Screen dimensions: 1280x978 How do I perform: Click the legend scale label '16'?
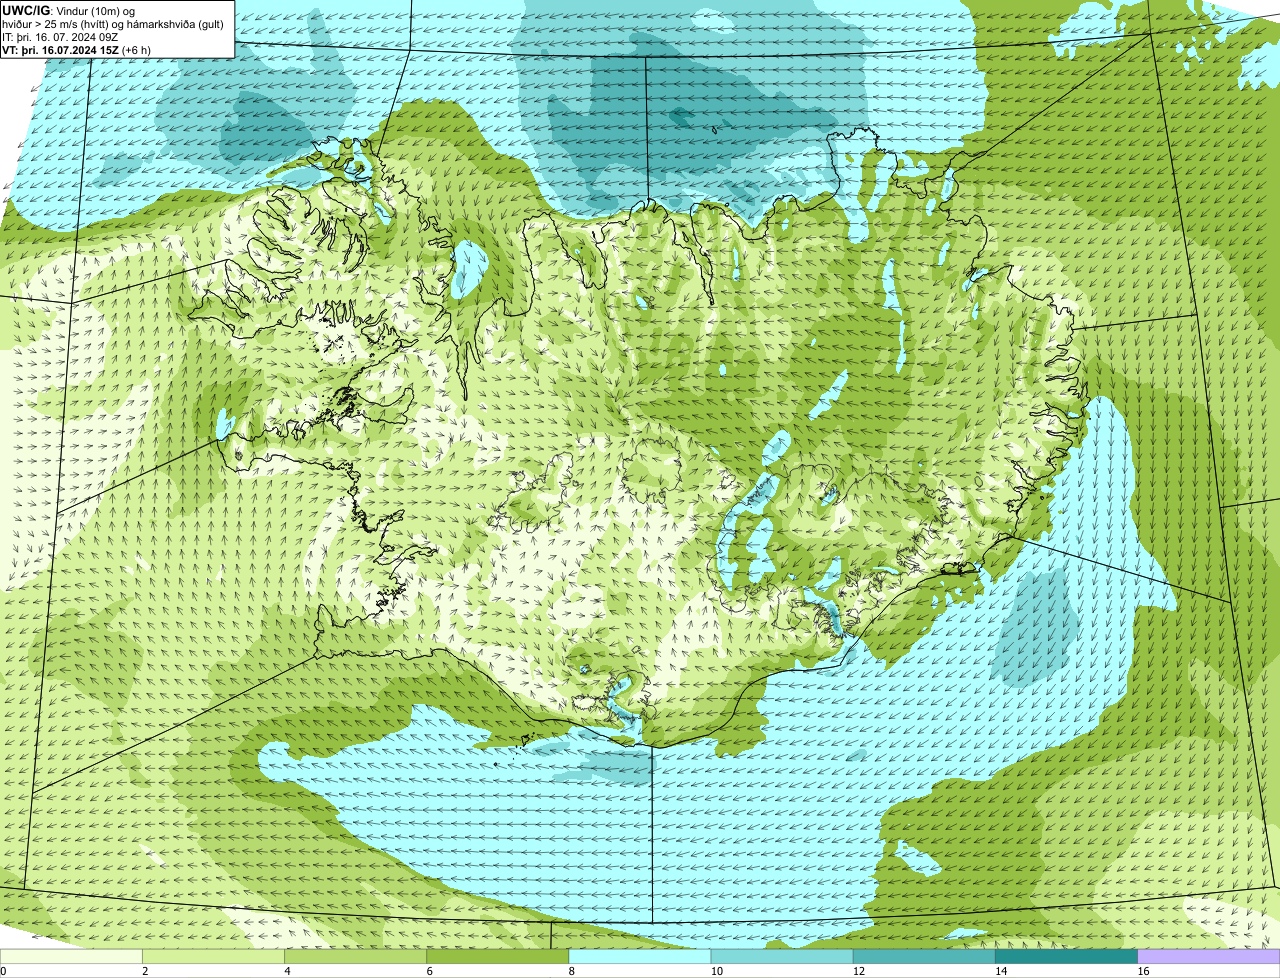click(x=1143, y=971)
